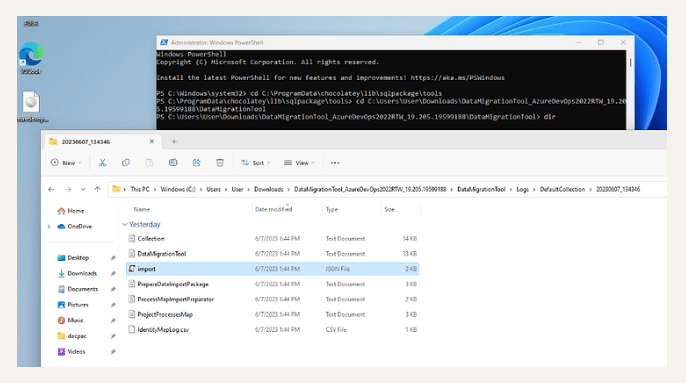Select OneDrive in navigation pane
This screenshot has height=383, width=686.
(75, 227)
